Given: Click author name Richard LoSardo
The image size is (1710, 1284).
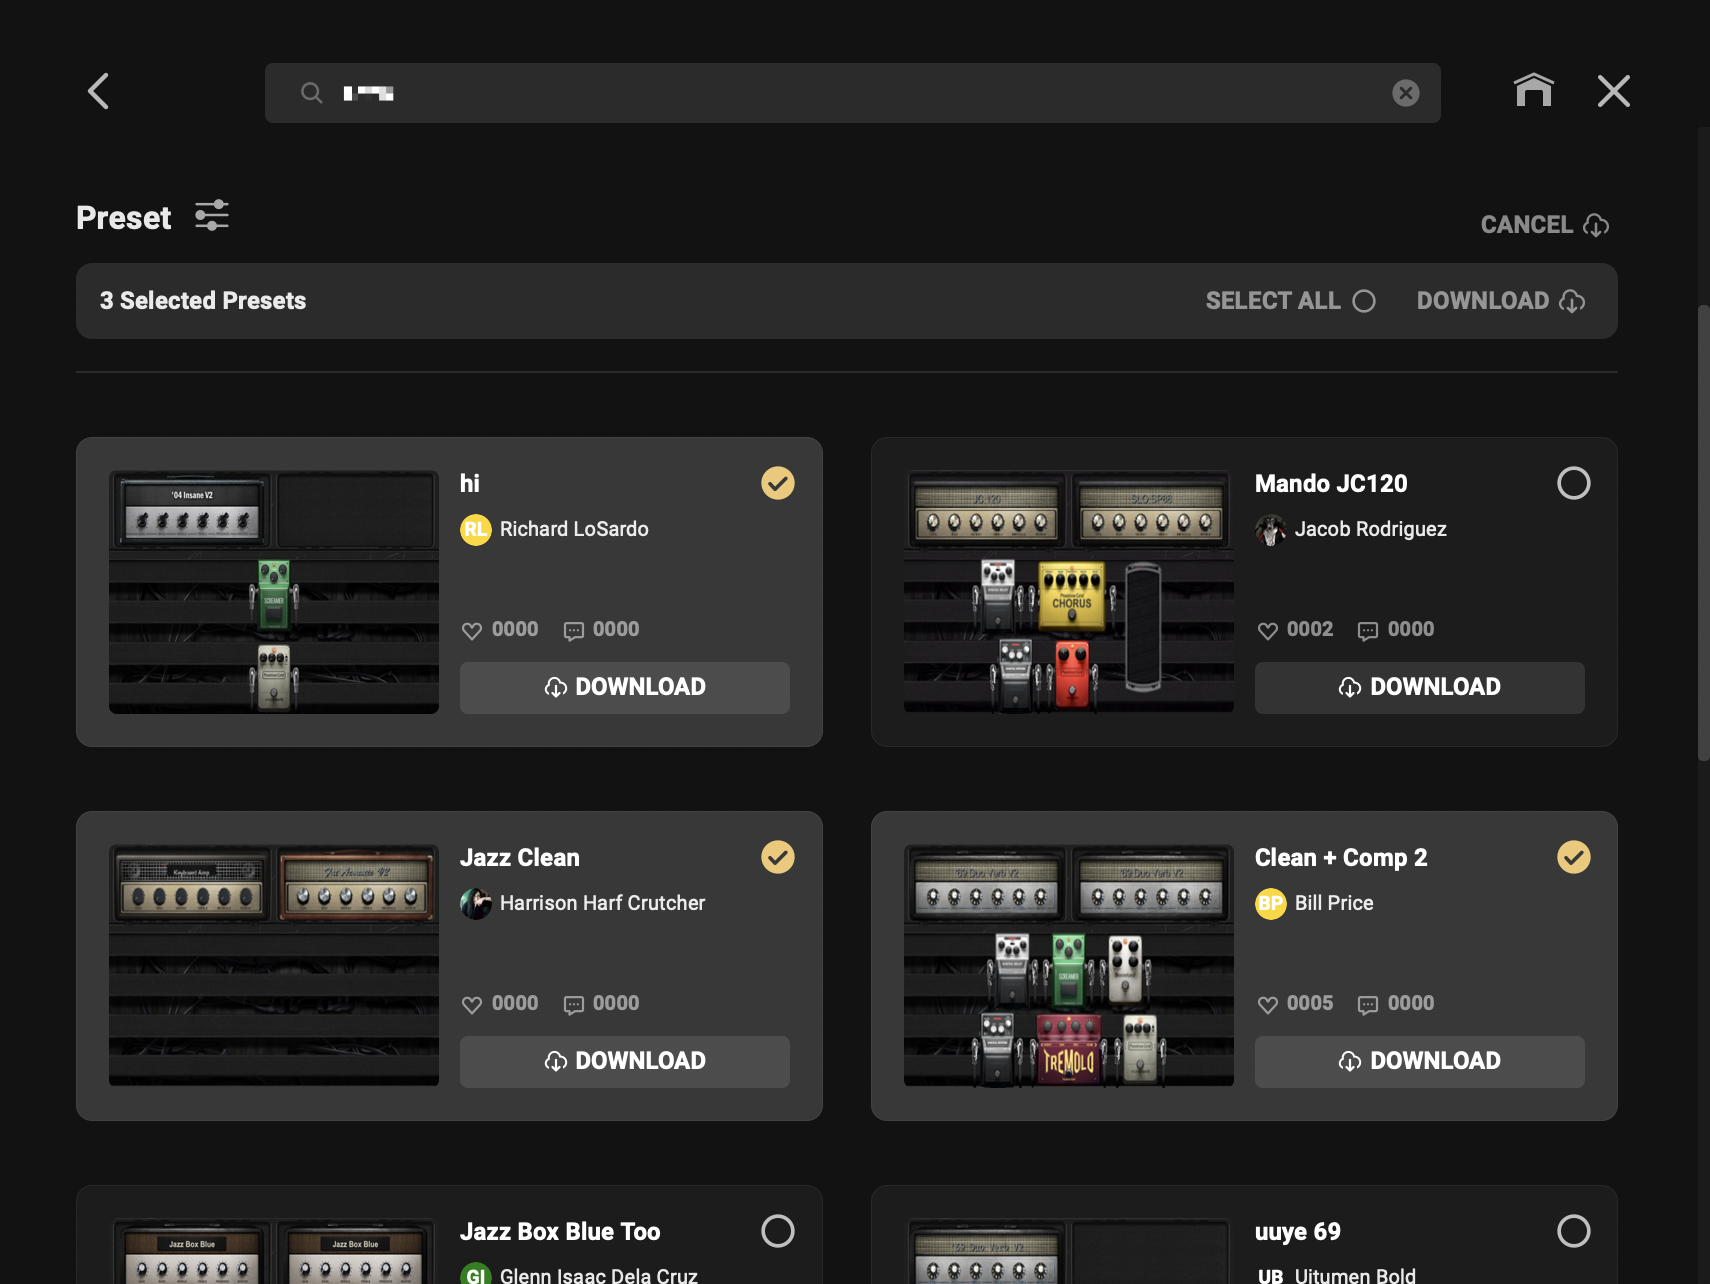Looking at the screenshot, I should [x=574, y=529].
